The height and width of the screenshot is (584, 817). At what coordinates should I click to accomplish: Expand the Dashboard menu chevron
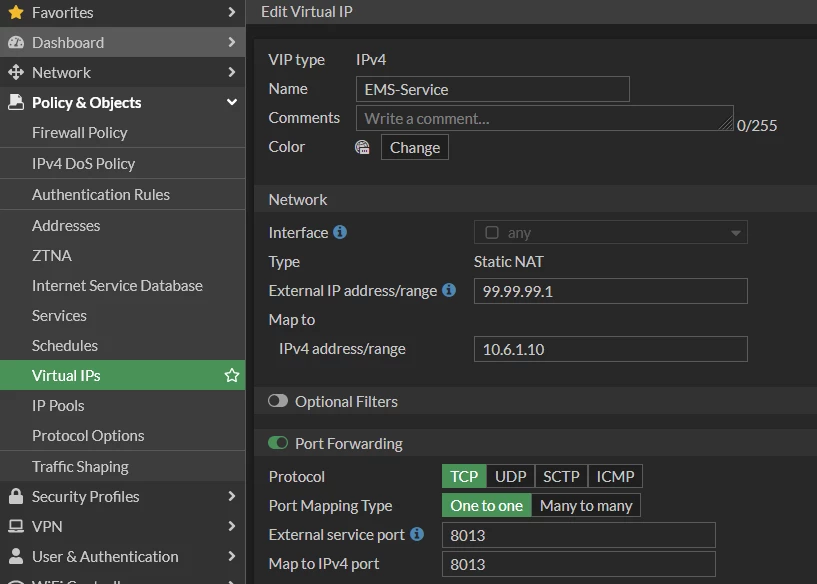[232, 42]
